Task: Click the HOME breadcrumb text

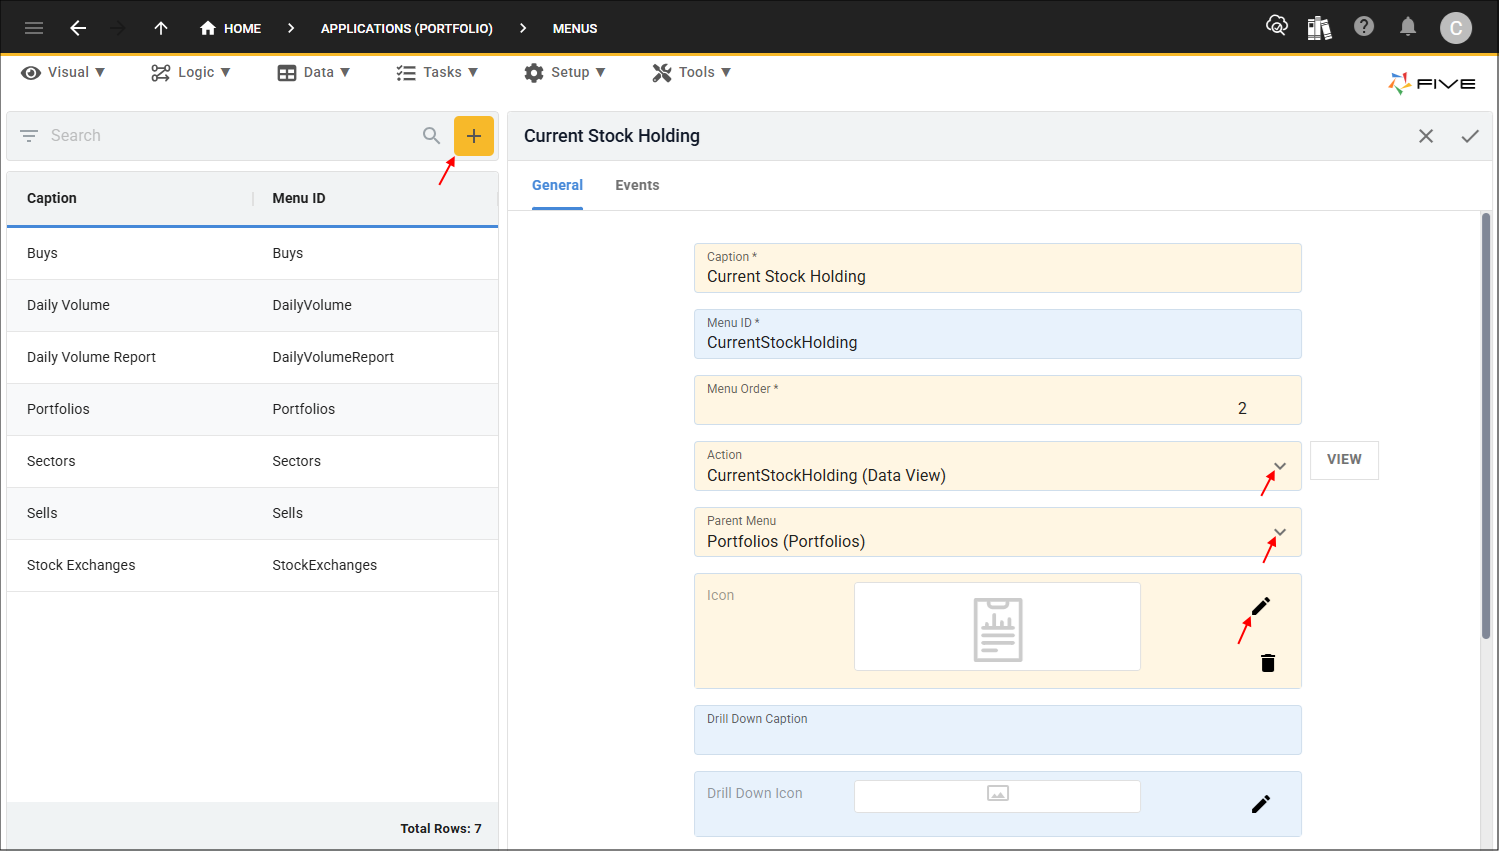Action: click(x=242, y=28)
